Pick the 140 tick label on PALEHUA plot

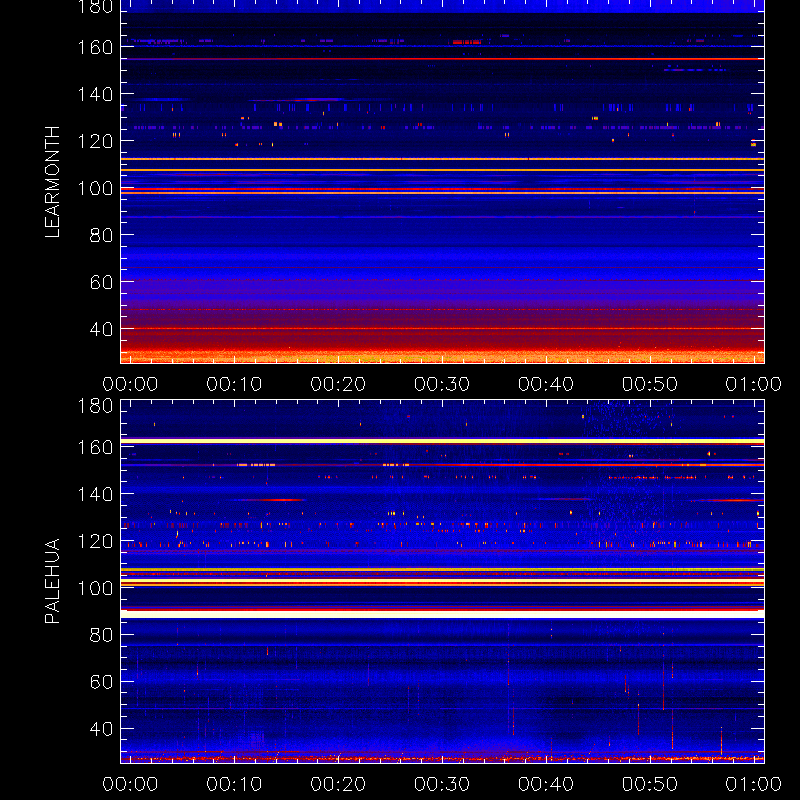(95, 494)
